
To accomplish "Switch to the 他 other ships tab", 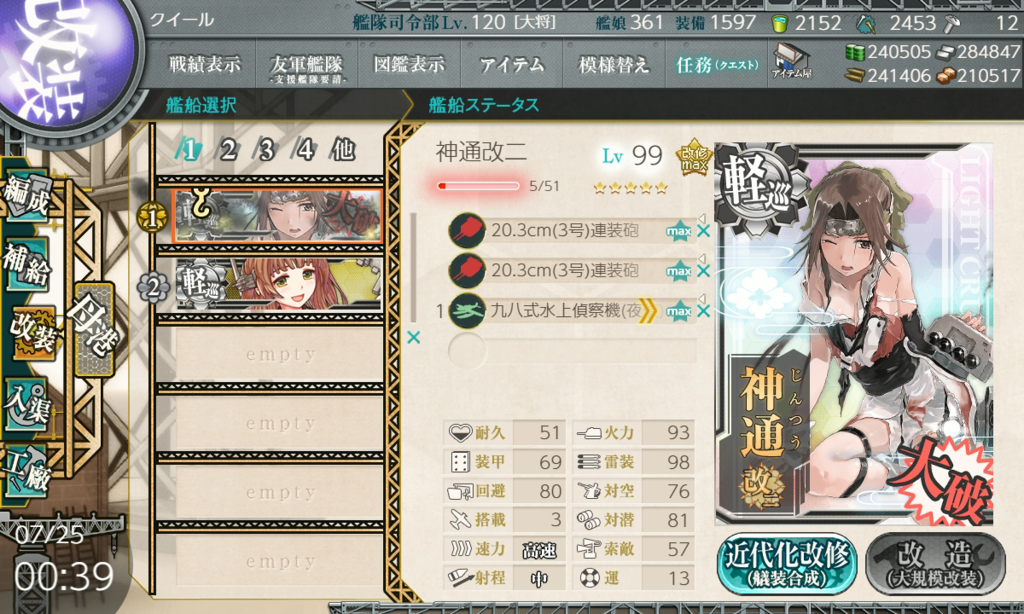I will pos(343,150).
